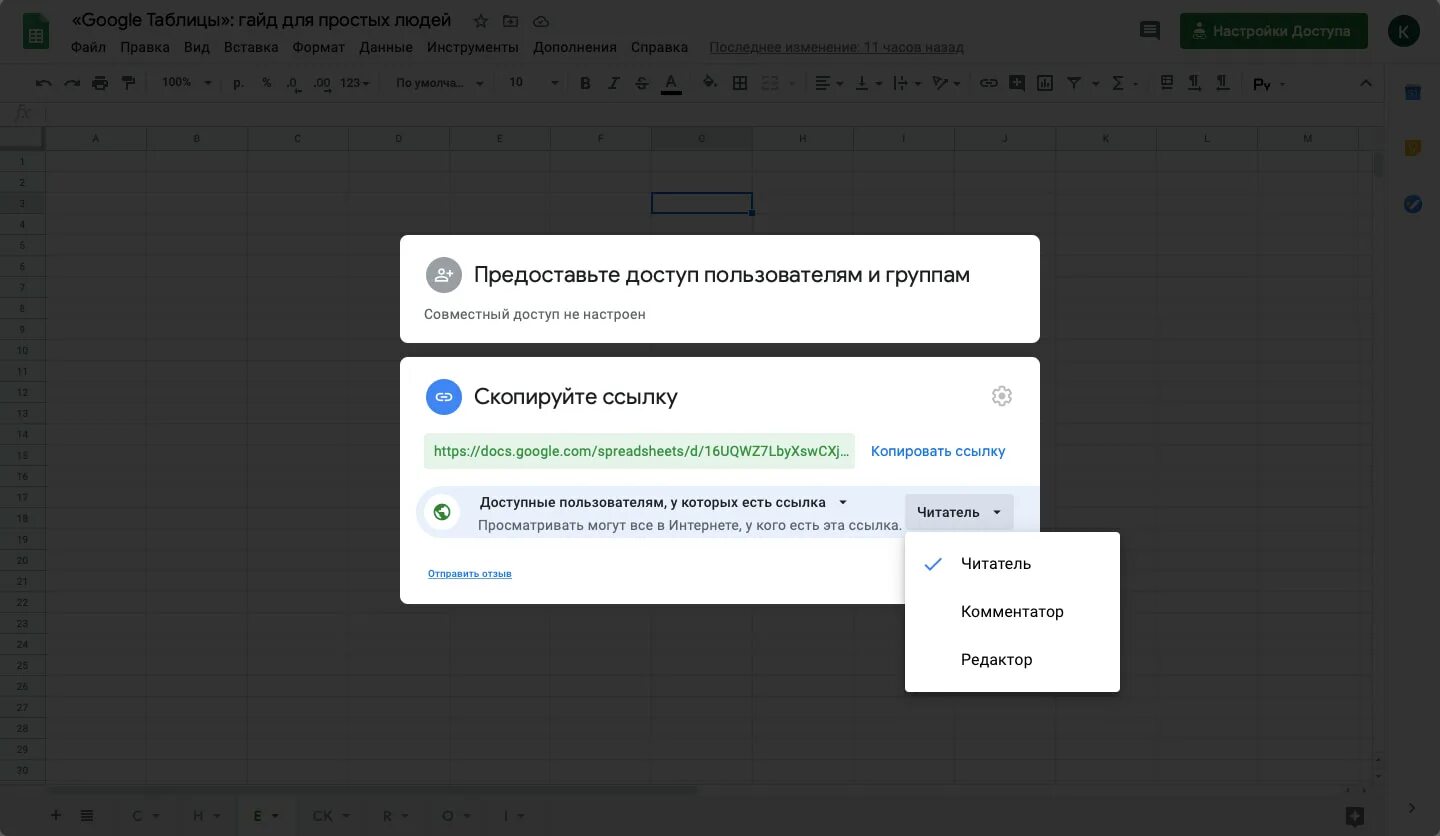Open the «123» number format dropdown
Image resolution: width=1440 pixels, height=836 pixels.
(356, 83)
